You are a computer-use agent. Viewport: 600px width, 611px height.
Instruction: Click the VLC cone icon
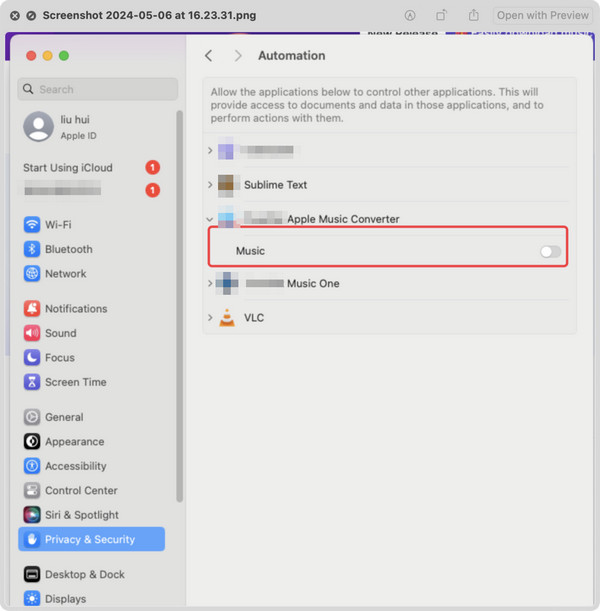point(227,318)
